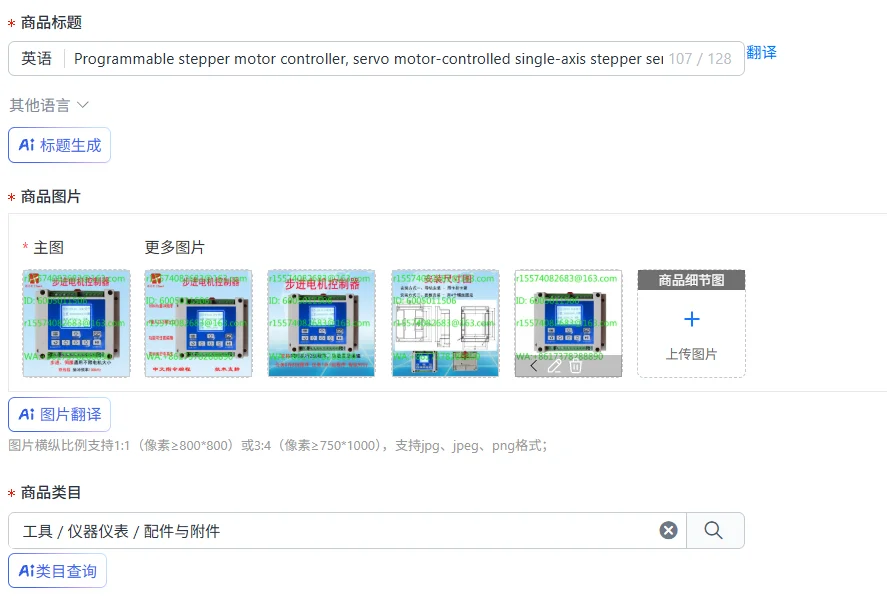This screenshot has height=601, width=887.
Task: Click the 主图 label
Action: point(49,247)
